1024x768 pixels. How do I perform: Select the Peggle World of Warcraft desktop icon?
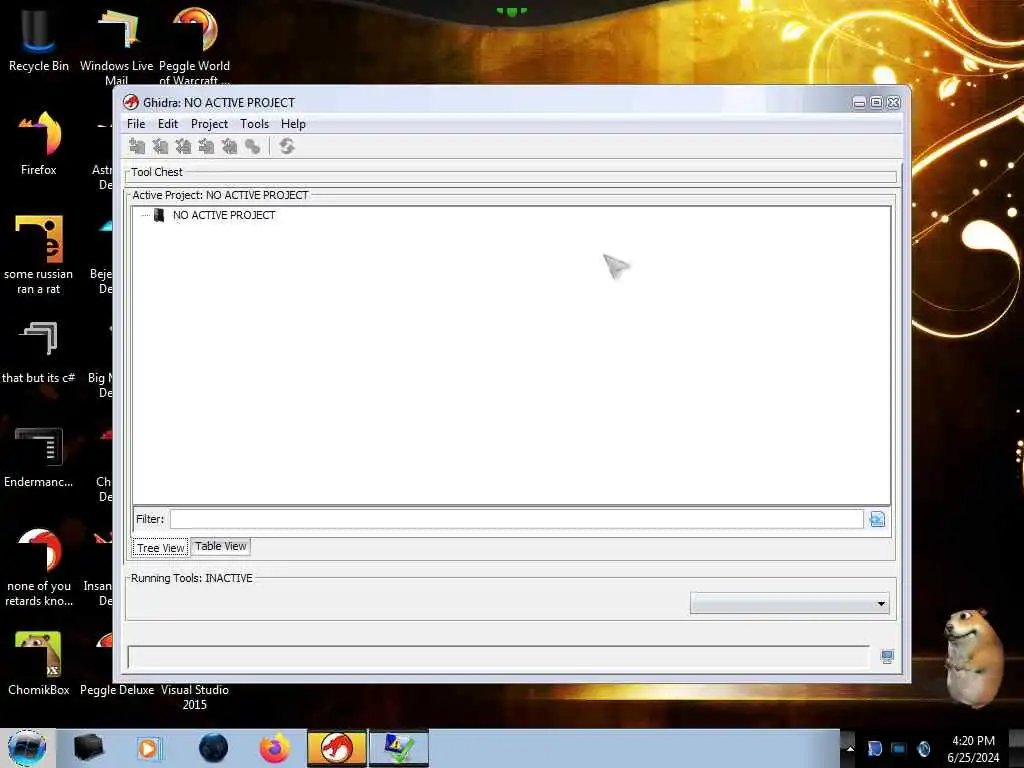click(x=195, y=46)
